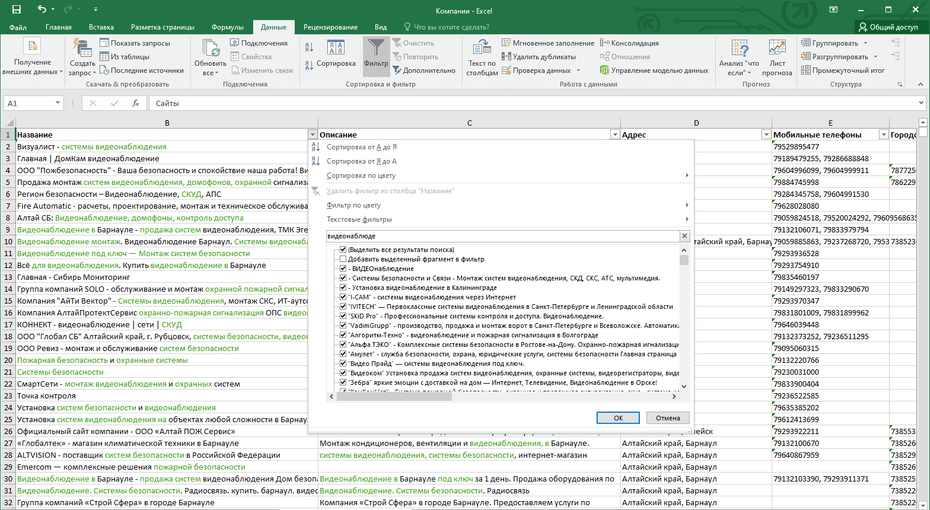Viewport: 930px width, 510px height.
Task: Open the Название column filter dropdown
Action: click(313, 135)
